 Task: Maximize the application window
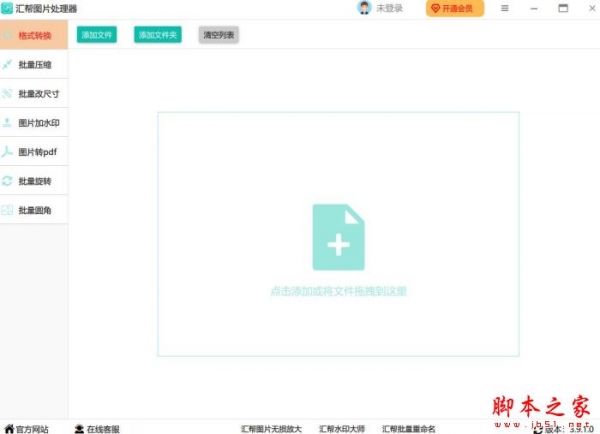(x=563, y=8)
